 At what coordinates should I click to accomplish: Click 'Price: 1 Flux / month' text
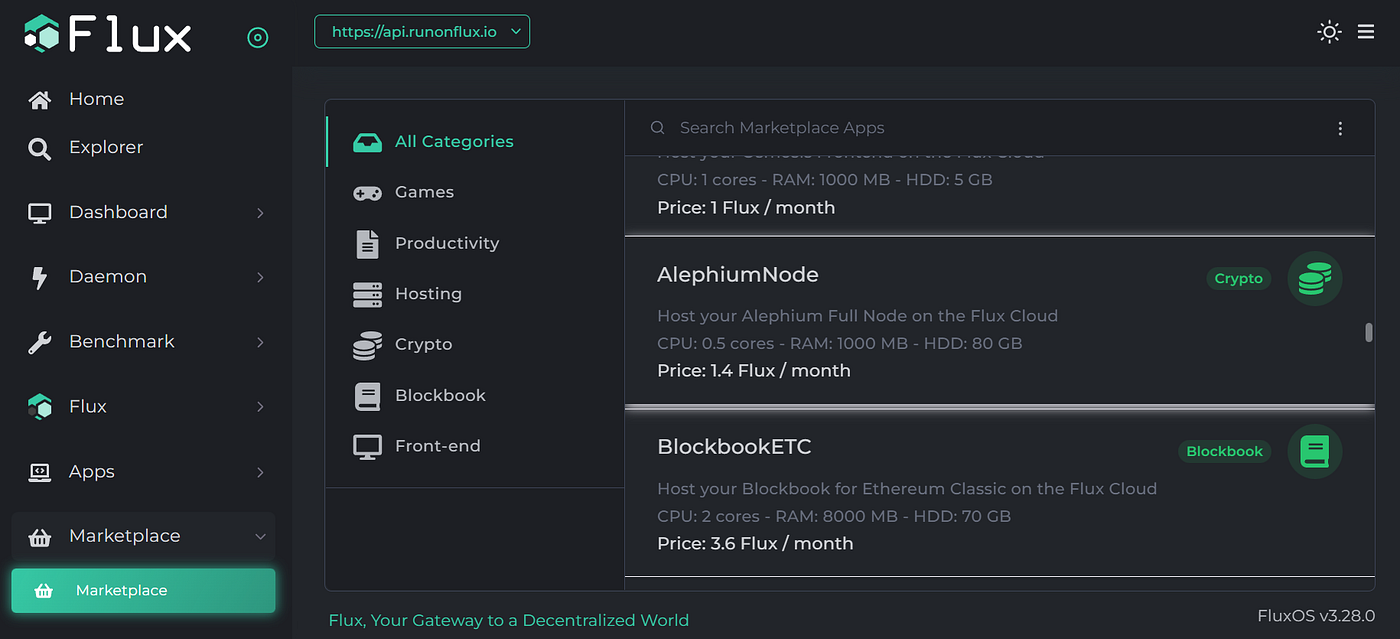pyautogui.click(x=746, y=208)
